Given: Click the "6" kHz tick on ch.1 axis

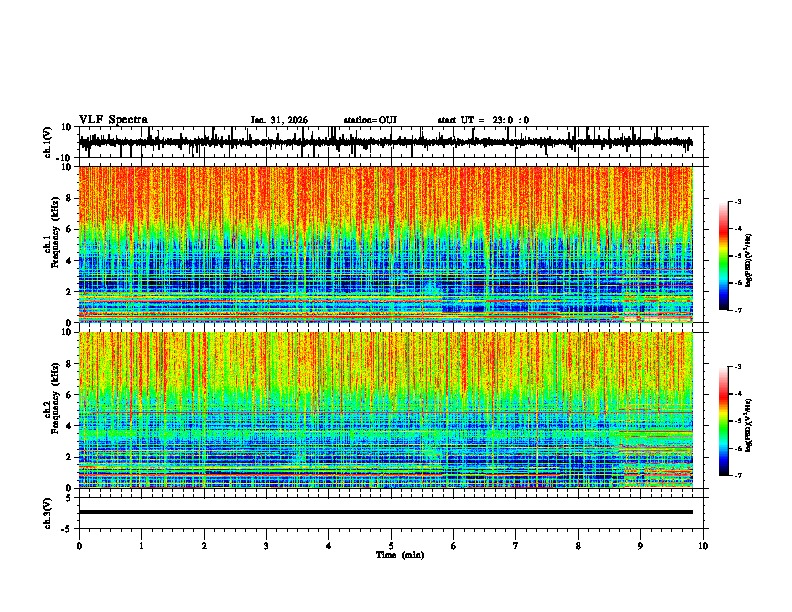Looking at the screenshot, I should [x=69, y=230].
